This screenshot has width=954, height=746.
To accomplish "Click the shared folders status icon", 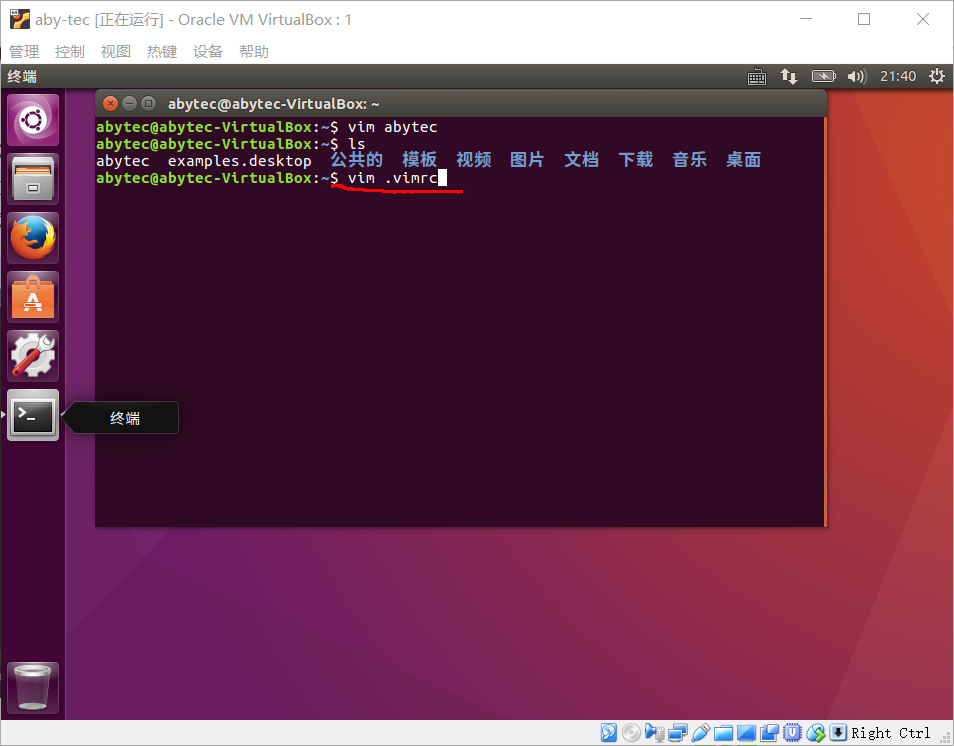I will 723,733.
